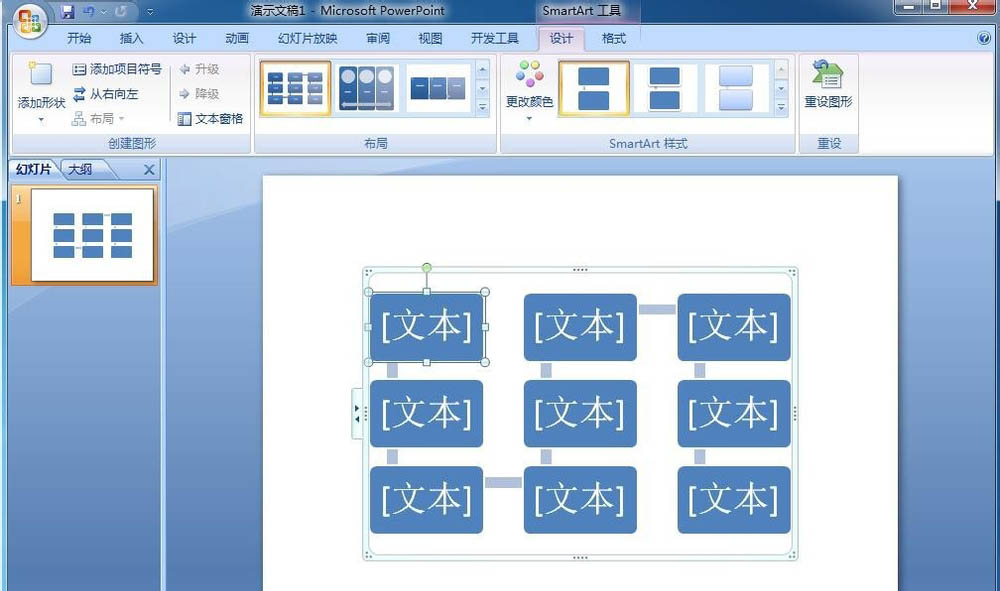Open the 动画 ribbon tab
The height and width of the screenshot is (591, 1000).
[x=237, y=38]
